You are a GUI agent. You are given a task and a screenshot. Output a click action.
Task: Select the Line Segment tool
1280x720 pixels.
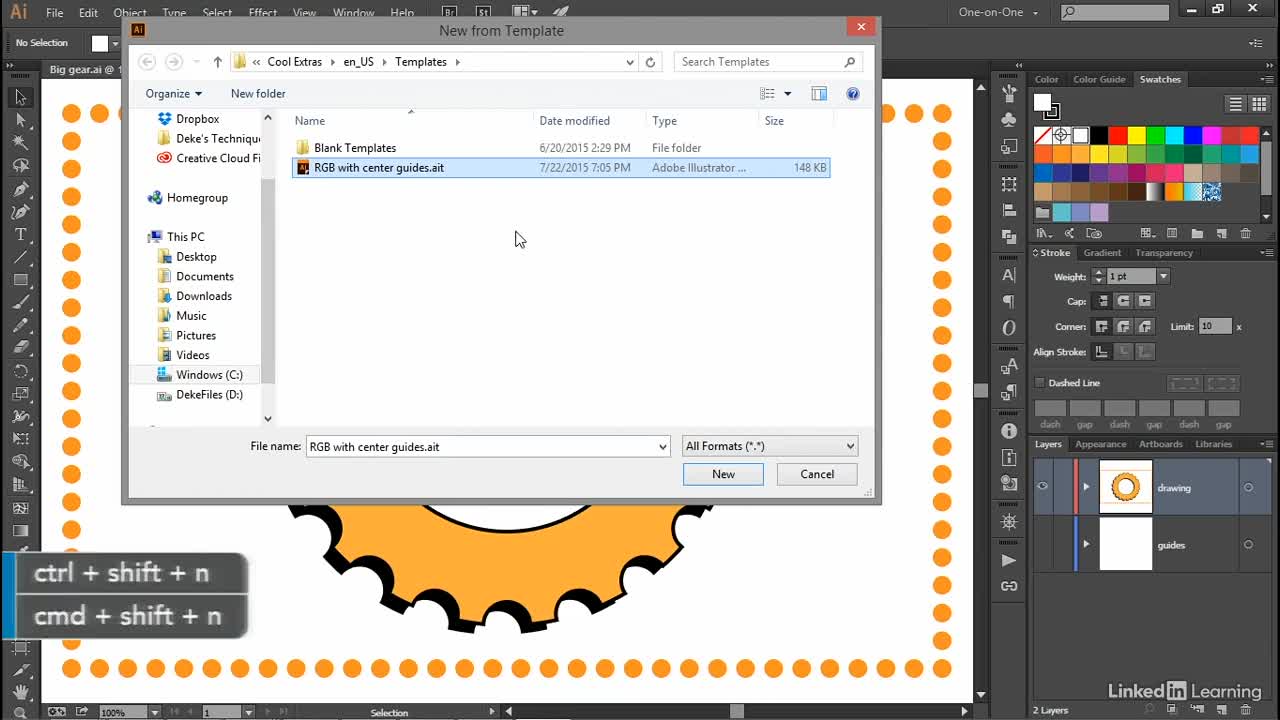[20, 257]
